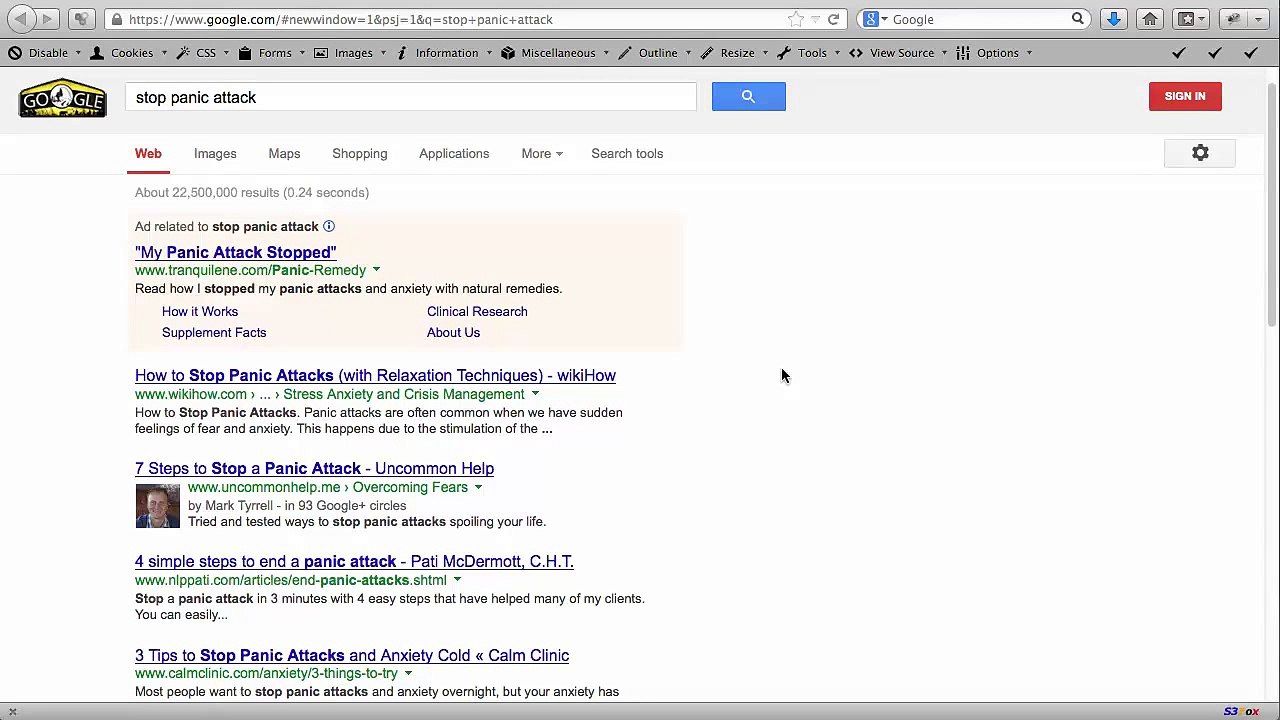
Task: Click the tab groups button beside navigation arrows
Action: [82, 19]
